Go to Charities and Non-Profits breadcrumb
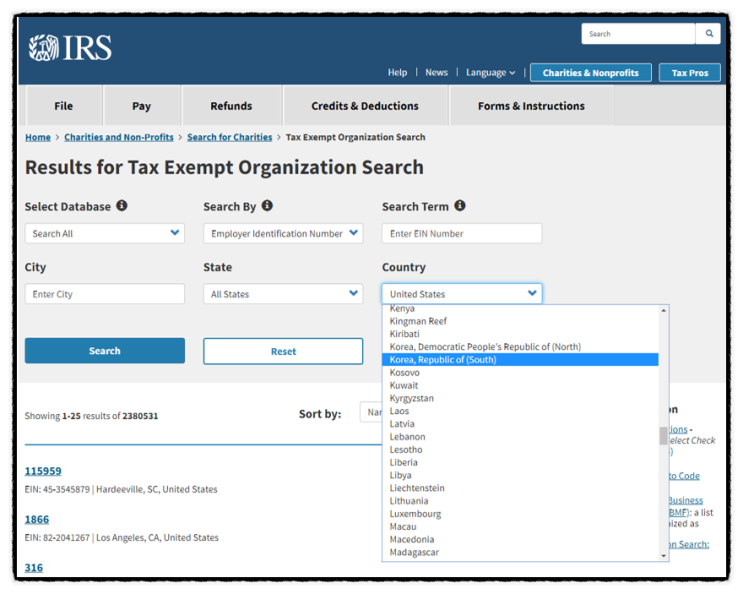Viewport: 743px width, 594px height. coord(119,137)
